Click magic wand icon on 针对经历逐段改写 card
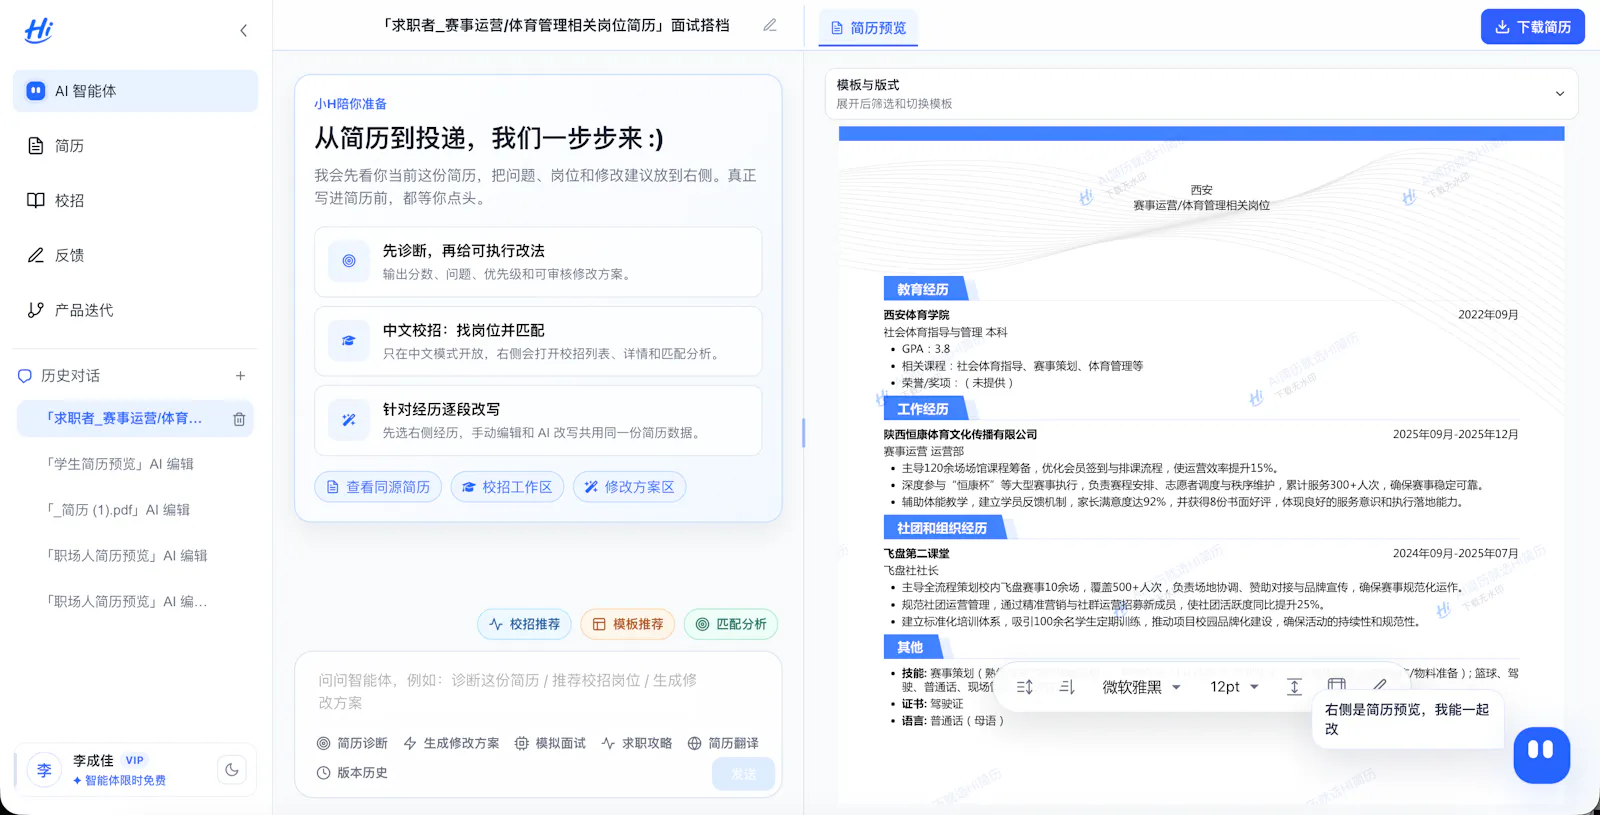Viewport: 1600px width, 815px height. pos(349,420)
